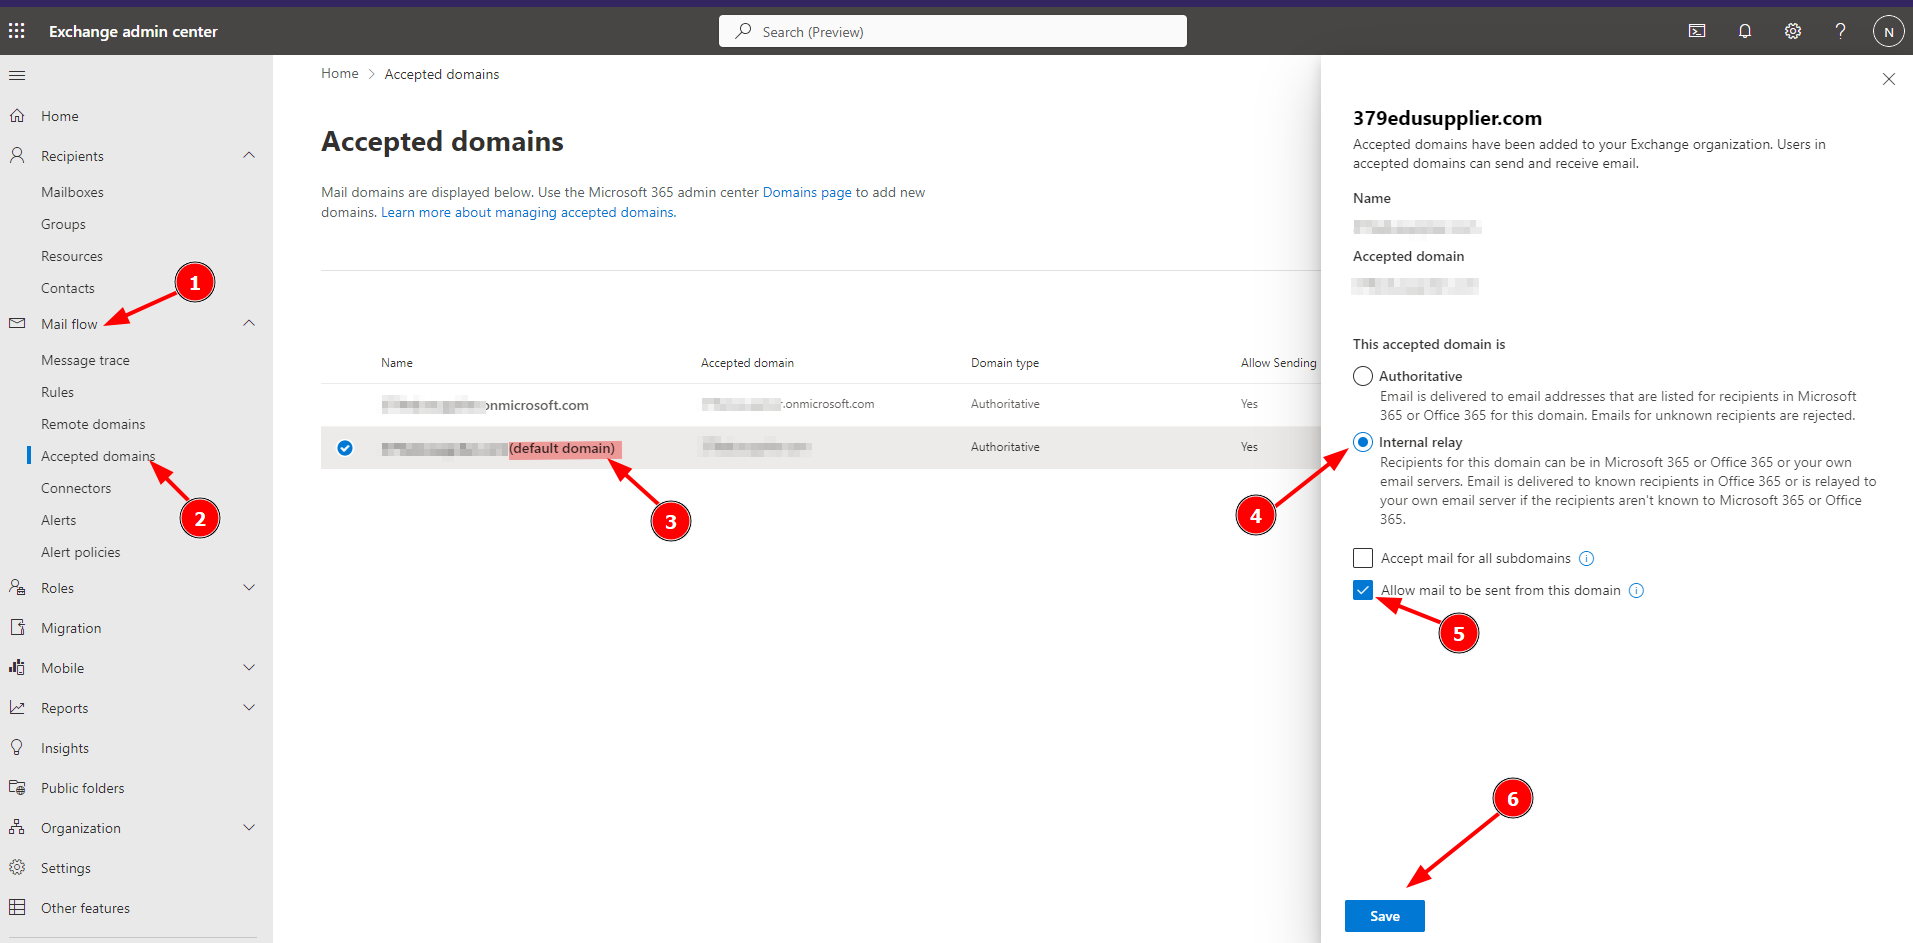This screenshot has height=943, width=1913.
Task: Open the Microsoft 365 app launcher
Action: point(16,30)
